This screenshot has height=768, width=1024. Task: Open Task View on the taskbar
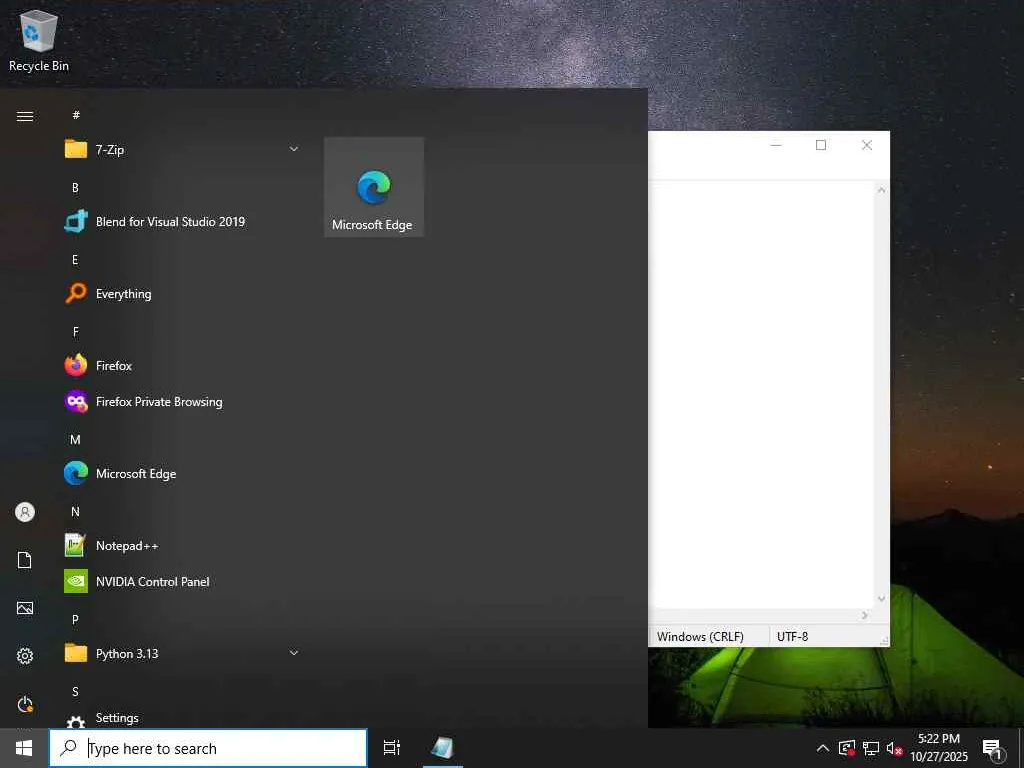point(392,748)
